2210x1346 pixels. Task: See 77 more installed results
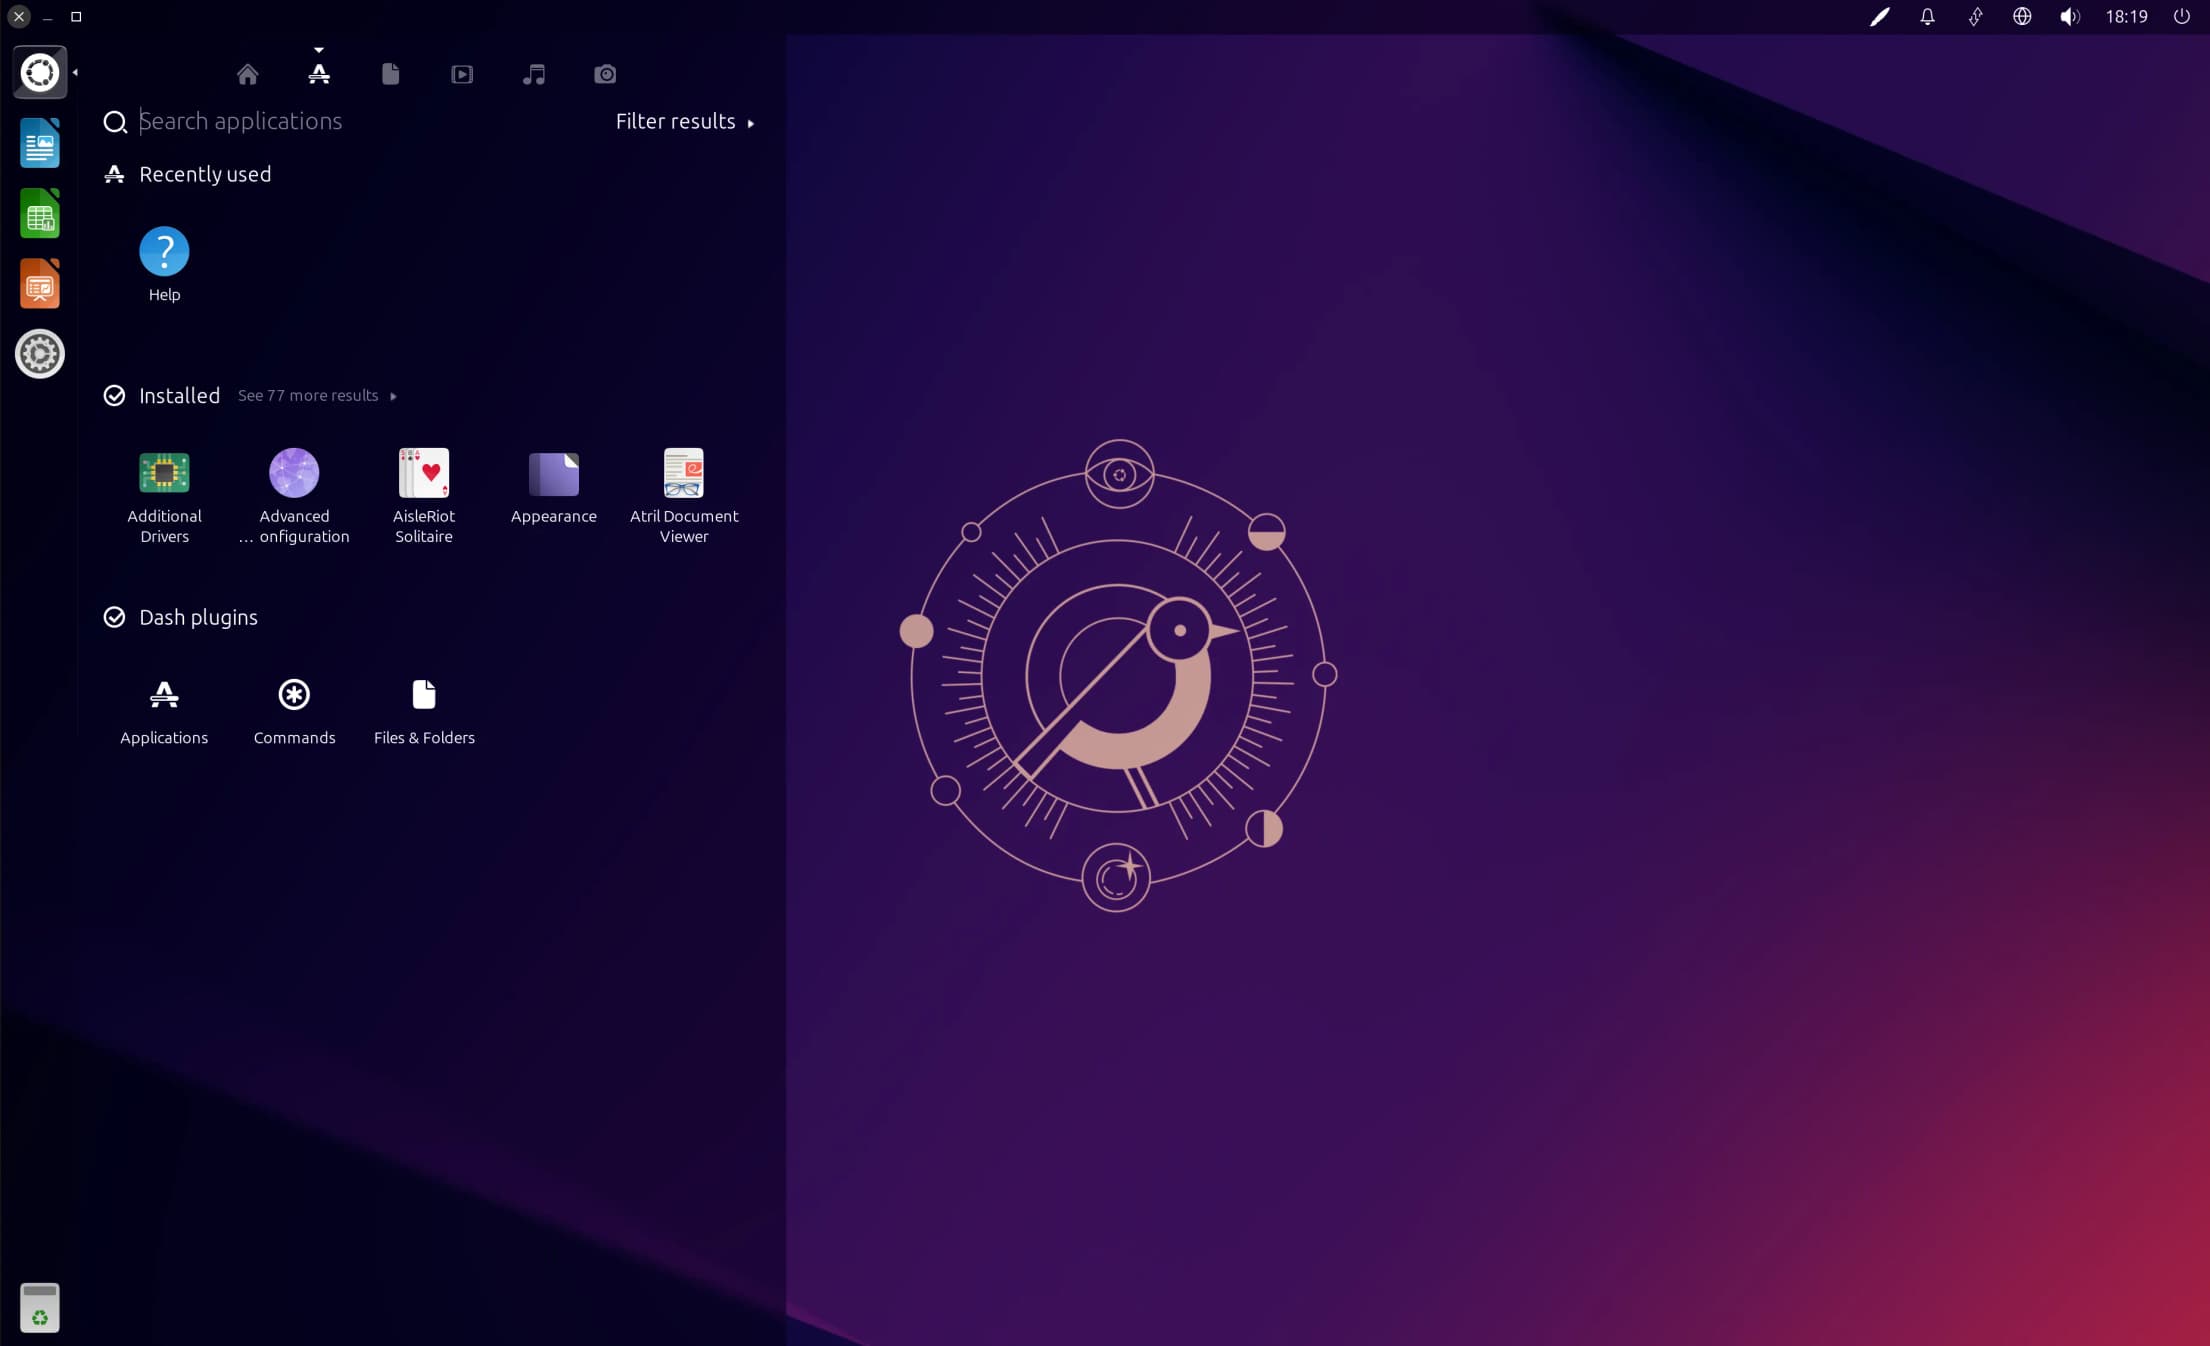coord(308,395)
